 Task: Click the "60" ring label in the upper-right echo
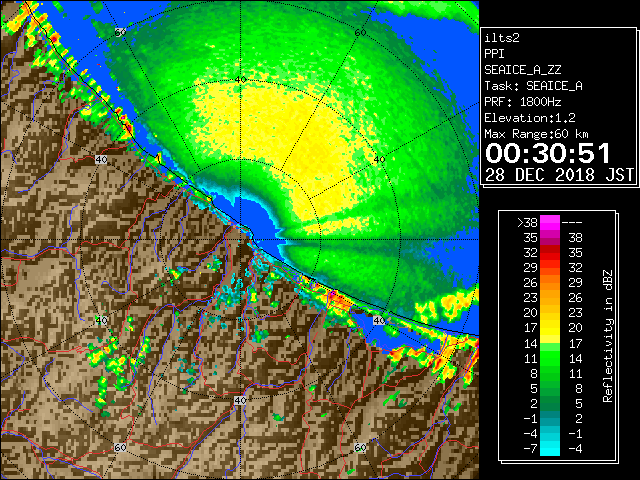pos(360,33)
